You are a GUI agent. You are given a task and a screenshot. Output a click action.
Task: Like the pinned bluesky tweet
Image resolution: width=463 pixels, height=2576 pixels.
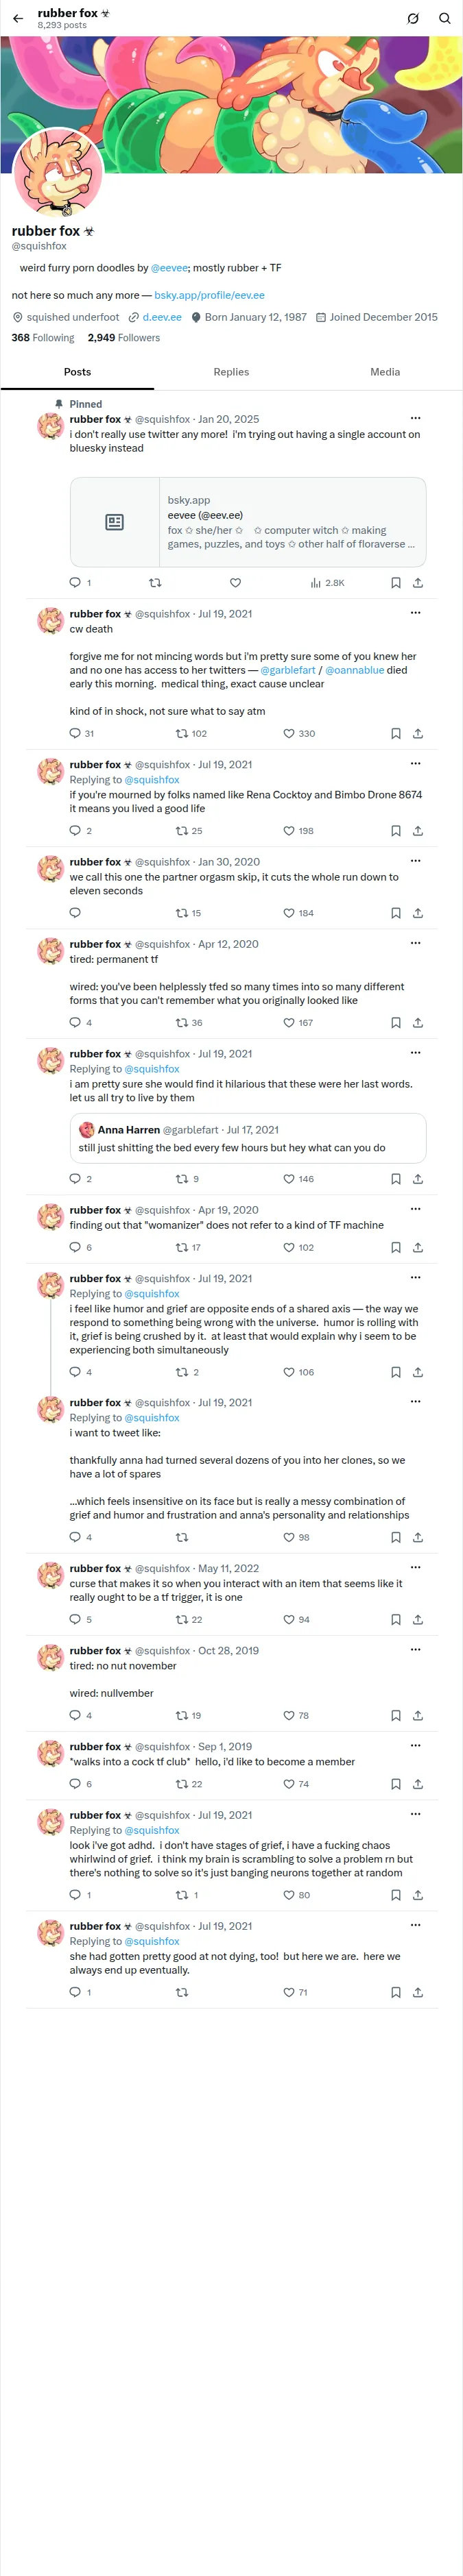pos(235,582)
